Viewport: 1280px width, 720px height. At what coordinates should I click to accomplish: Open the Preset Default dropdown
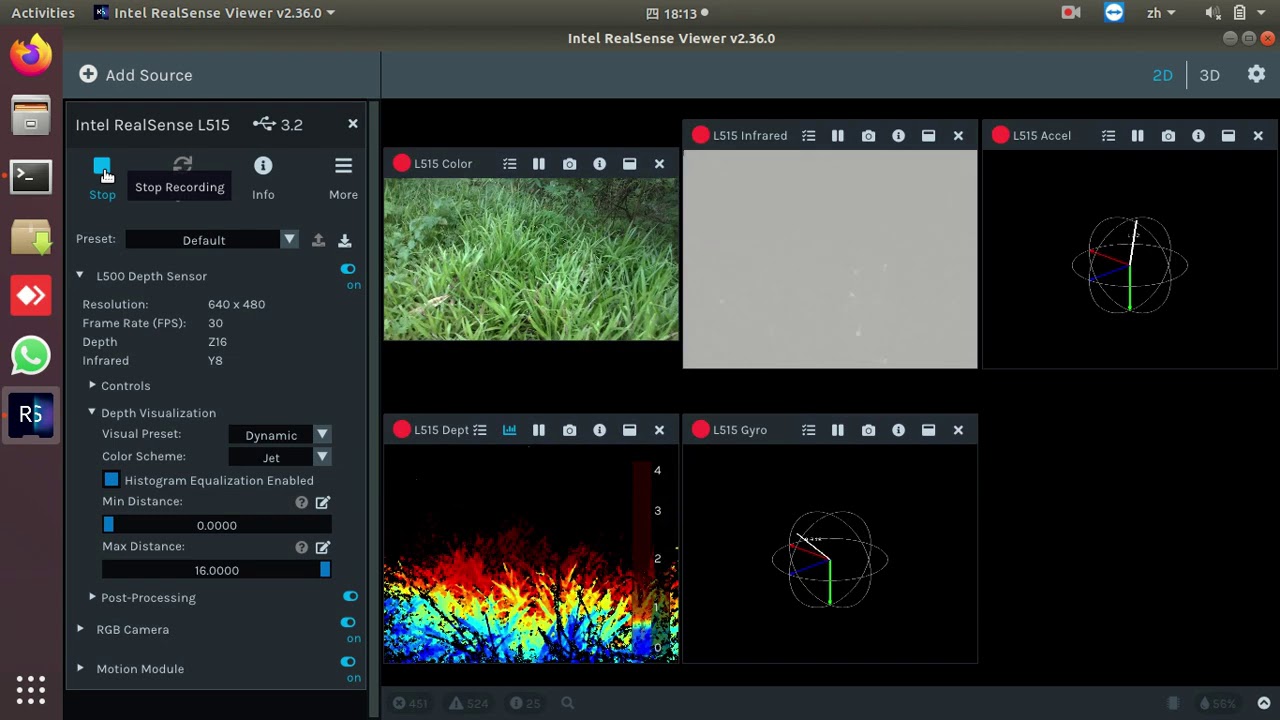[x=212, y=240]
